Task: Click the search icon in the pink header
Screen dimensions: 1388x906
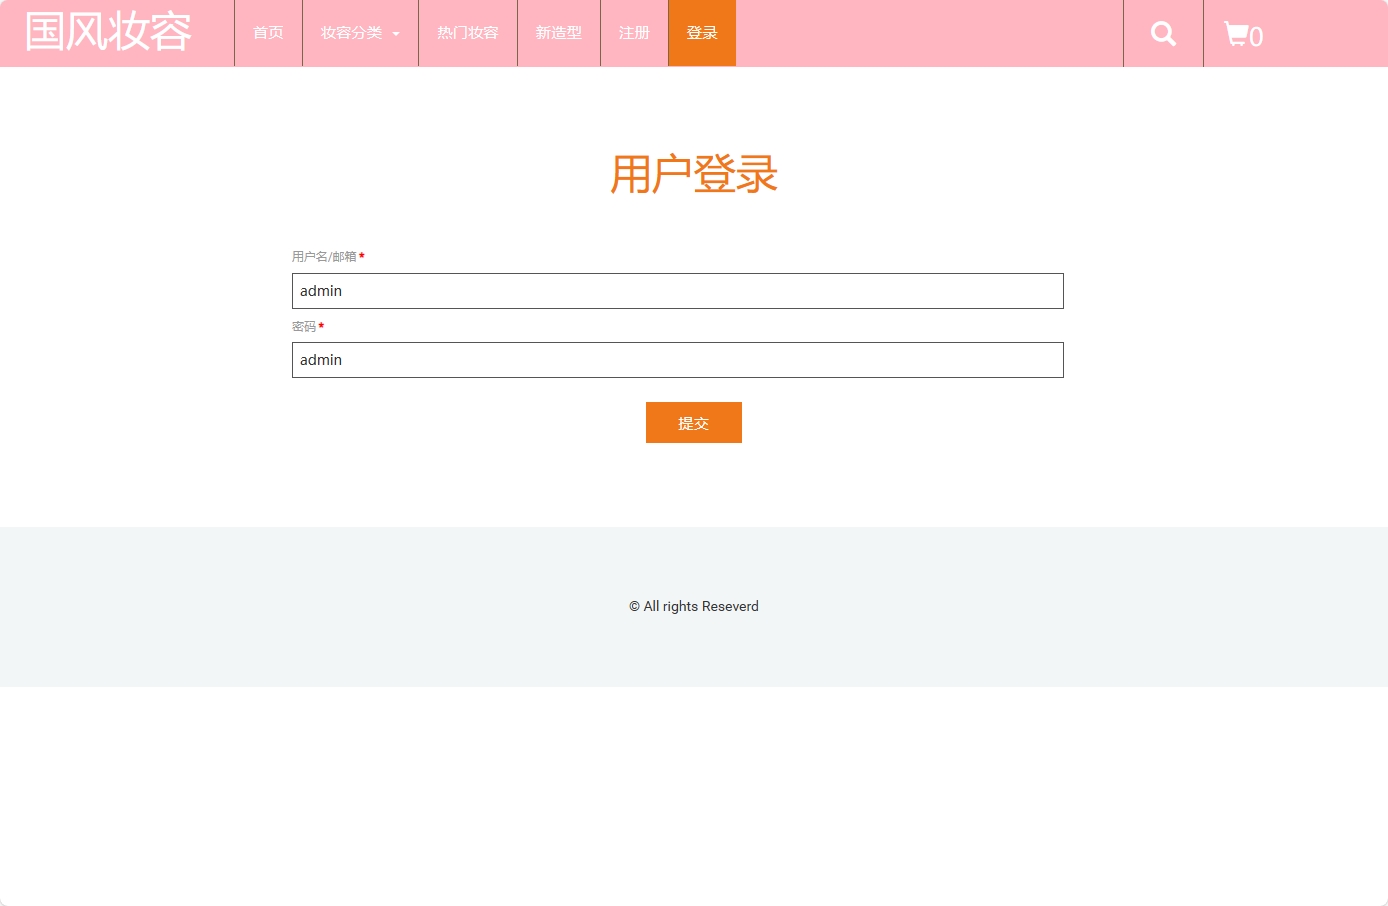Action: click(1163, 33)
